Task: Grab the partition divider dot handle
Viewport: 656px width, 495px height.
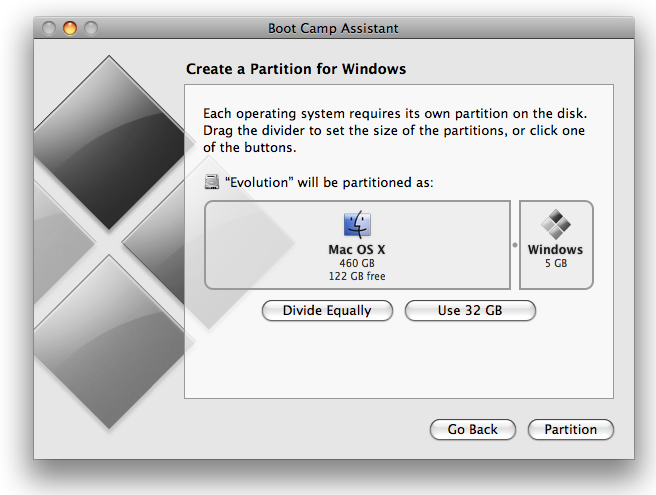Action: point(515,245)
